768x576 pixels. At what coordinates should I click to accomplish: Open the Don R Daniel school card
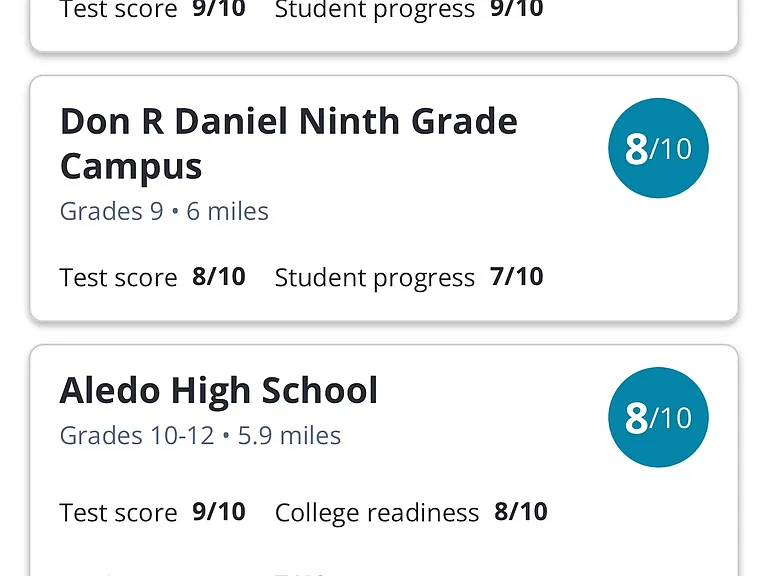pyautogui.click(x=384, y=198)
